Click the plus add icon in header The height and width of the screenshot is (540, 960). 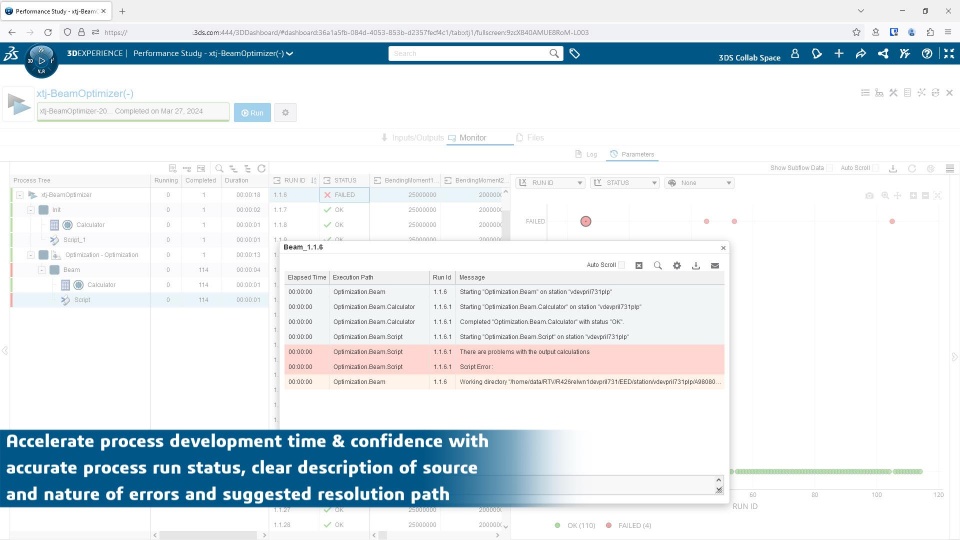(x=839, y=54)
